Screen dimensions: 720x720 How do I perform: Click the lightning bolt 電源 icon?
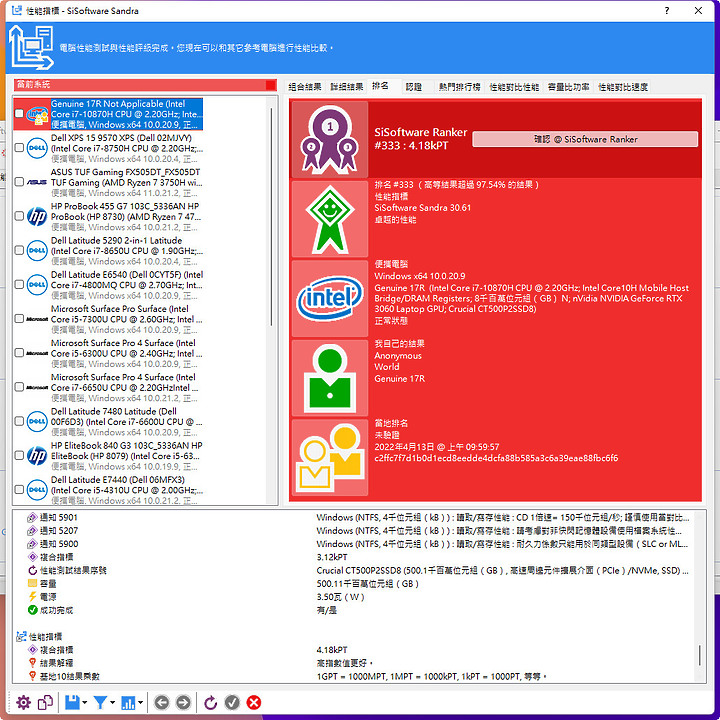click(32, 596)
